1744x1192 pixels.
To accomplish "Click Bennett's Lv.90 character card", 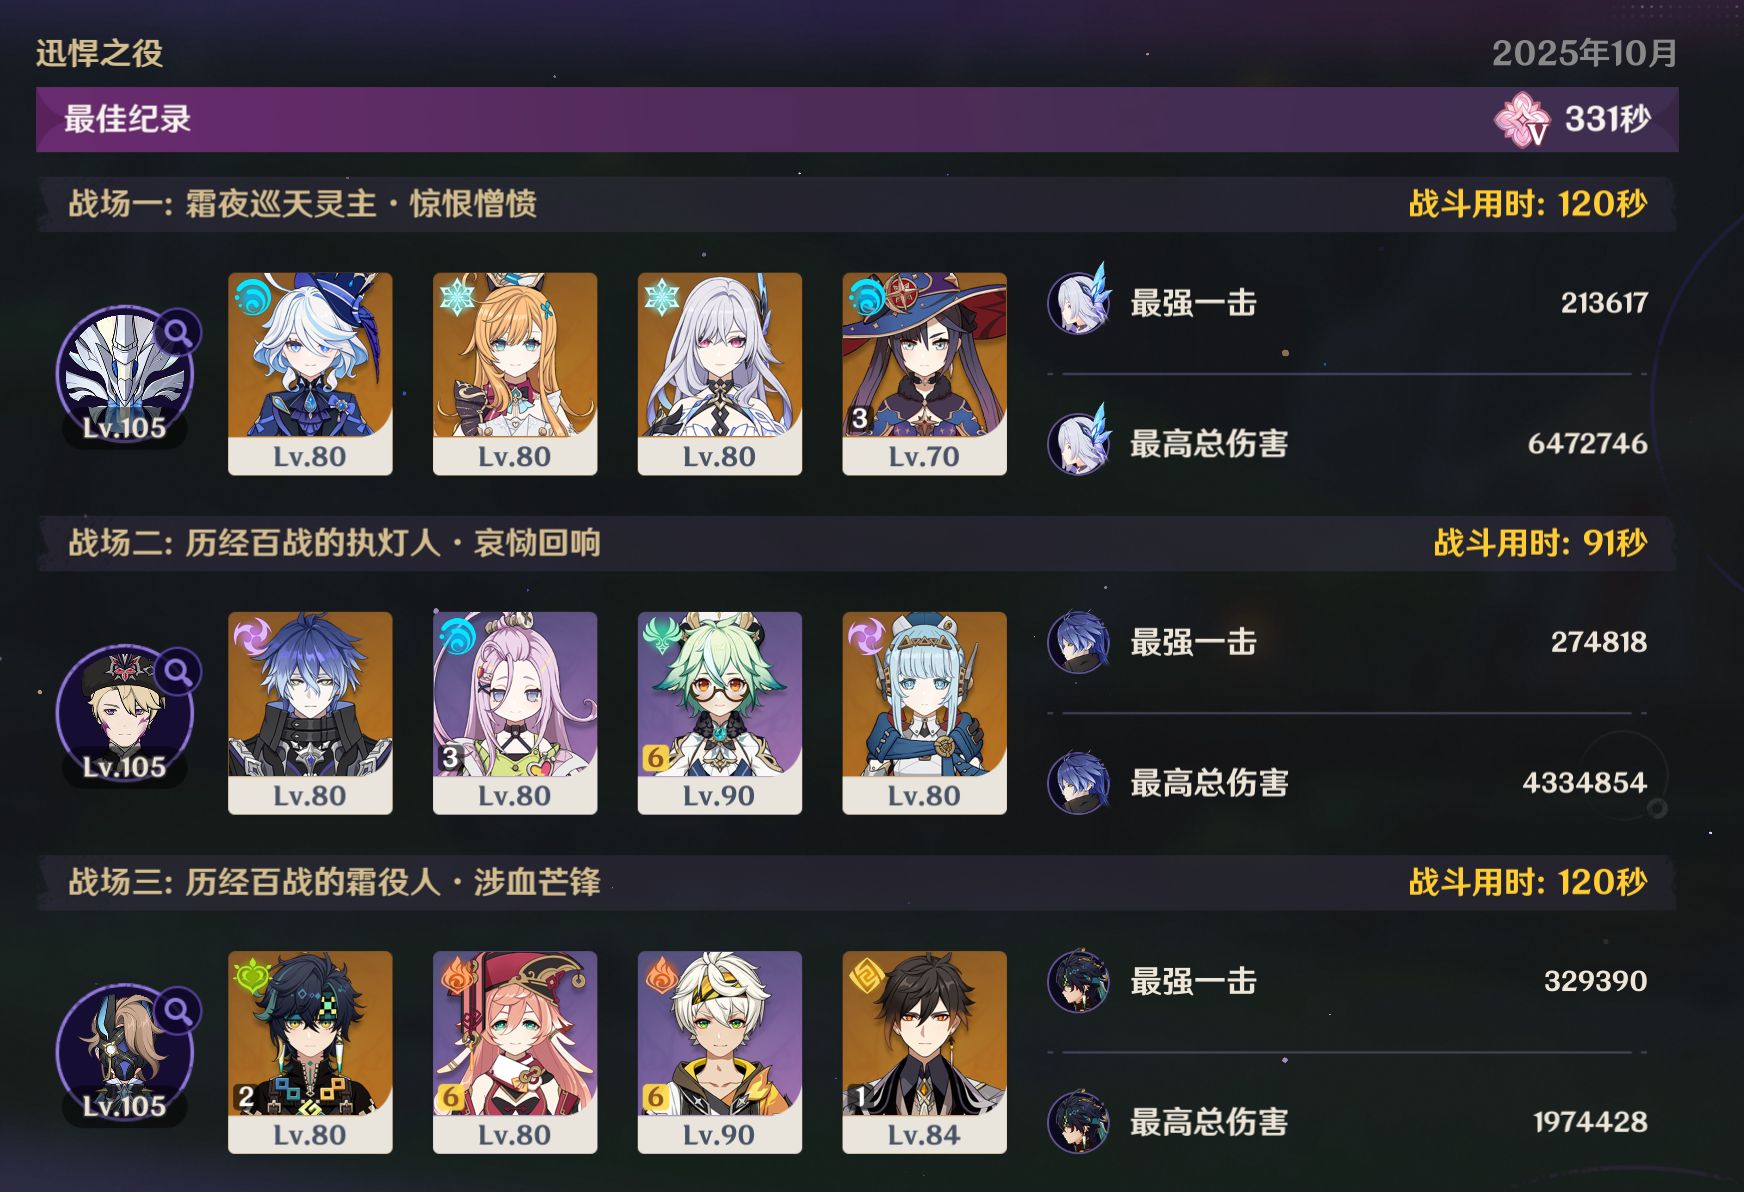I will (719, 1052).
